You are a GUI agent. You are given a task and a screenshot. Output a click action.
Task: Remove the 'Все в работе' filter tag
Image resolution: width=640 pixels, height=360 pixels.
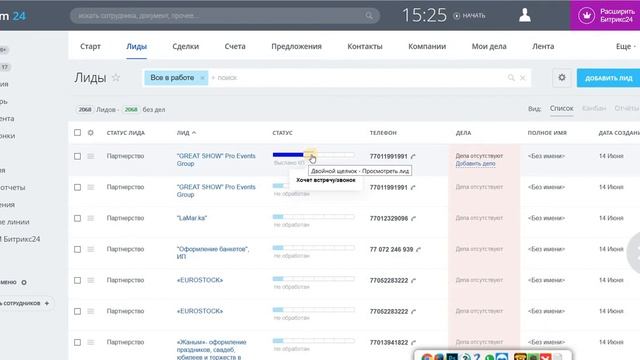pyautogui.click(x=202, y=78)
